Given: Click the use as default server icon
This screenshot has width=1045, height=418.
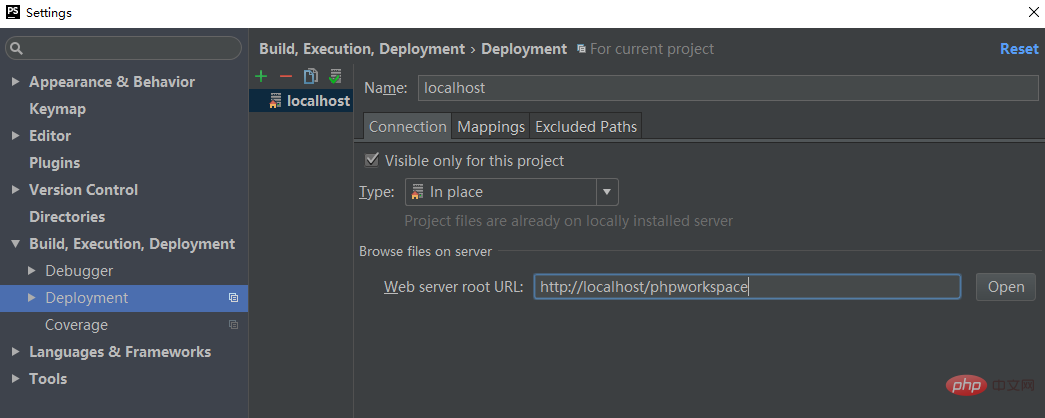Looking at the screenshot, I should click(336, 76).
